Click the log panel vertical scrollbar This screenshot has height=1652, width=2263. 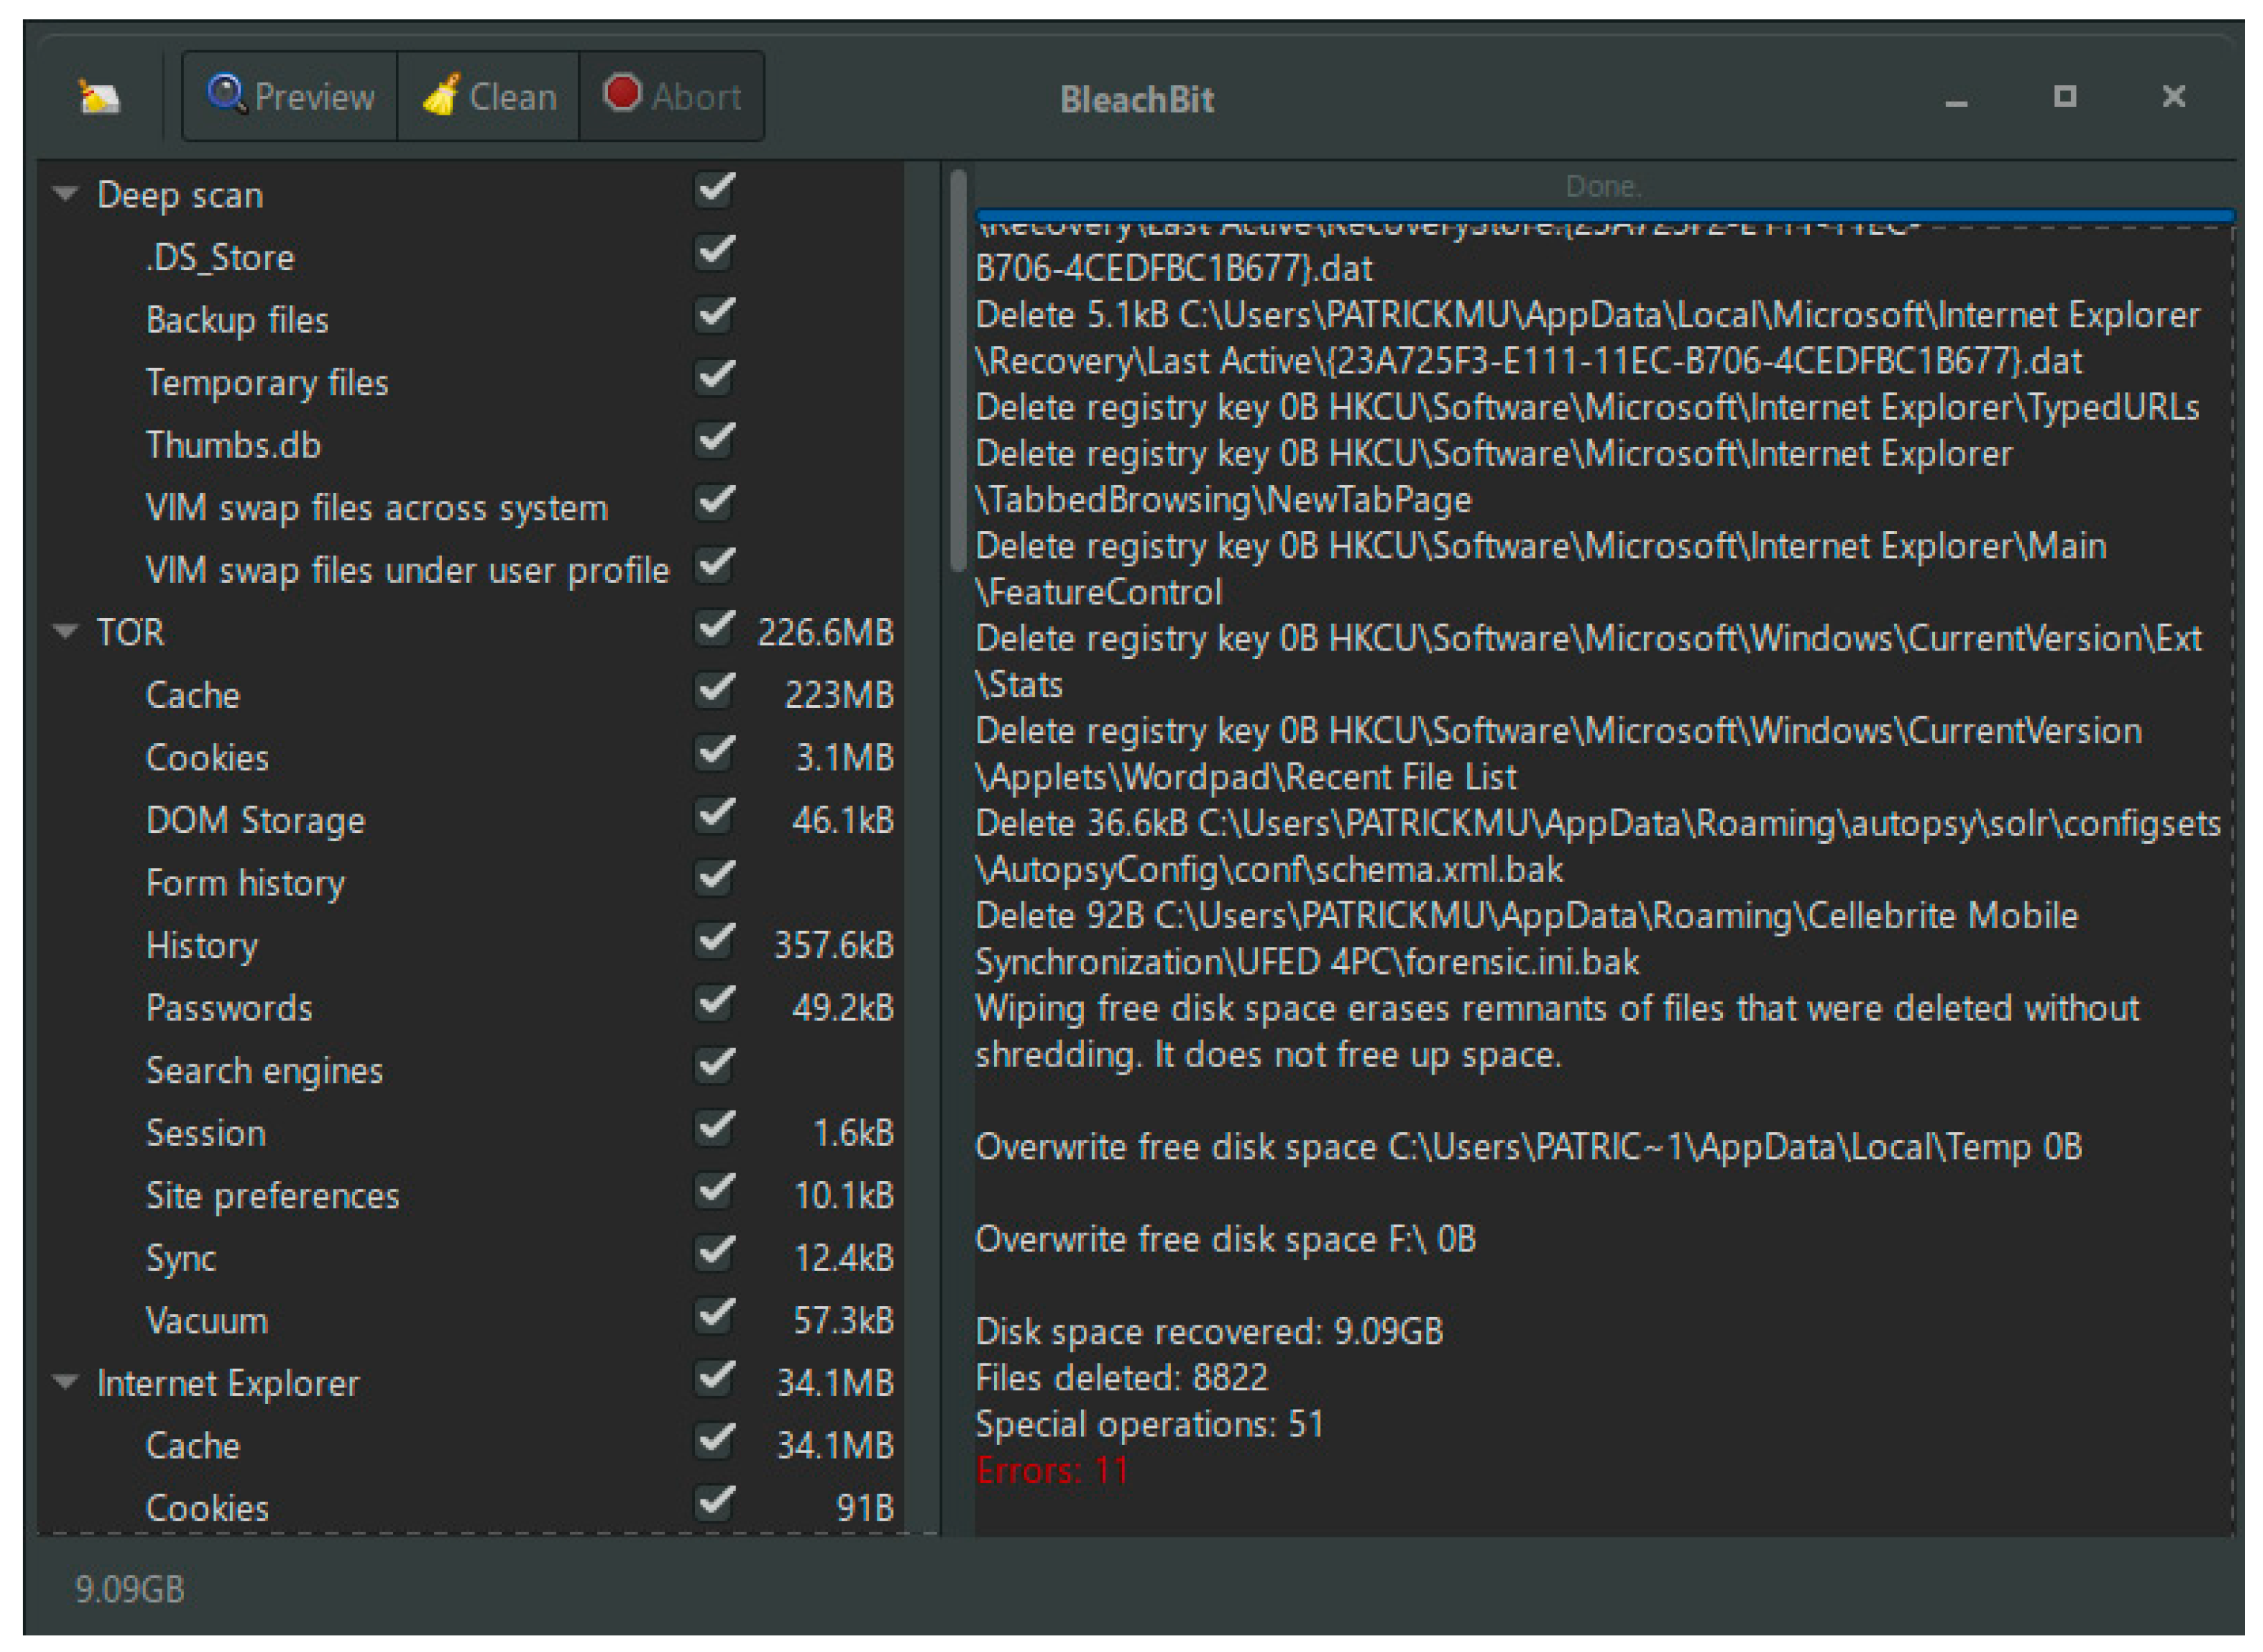pos(958,370)
